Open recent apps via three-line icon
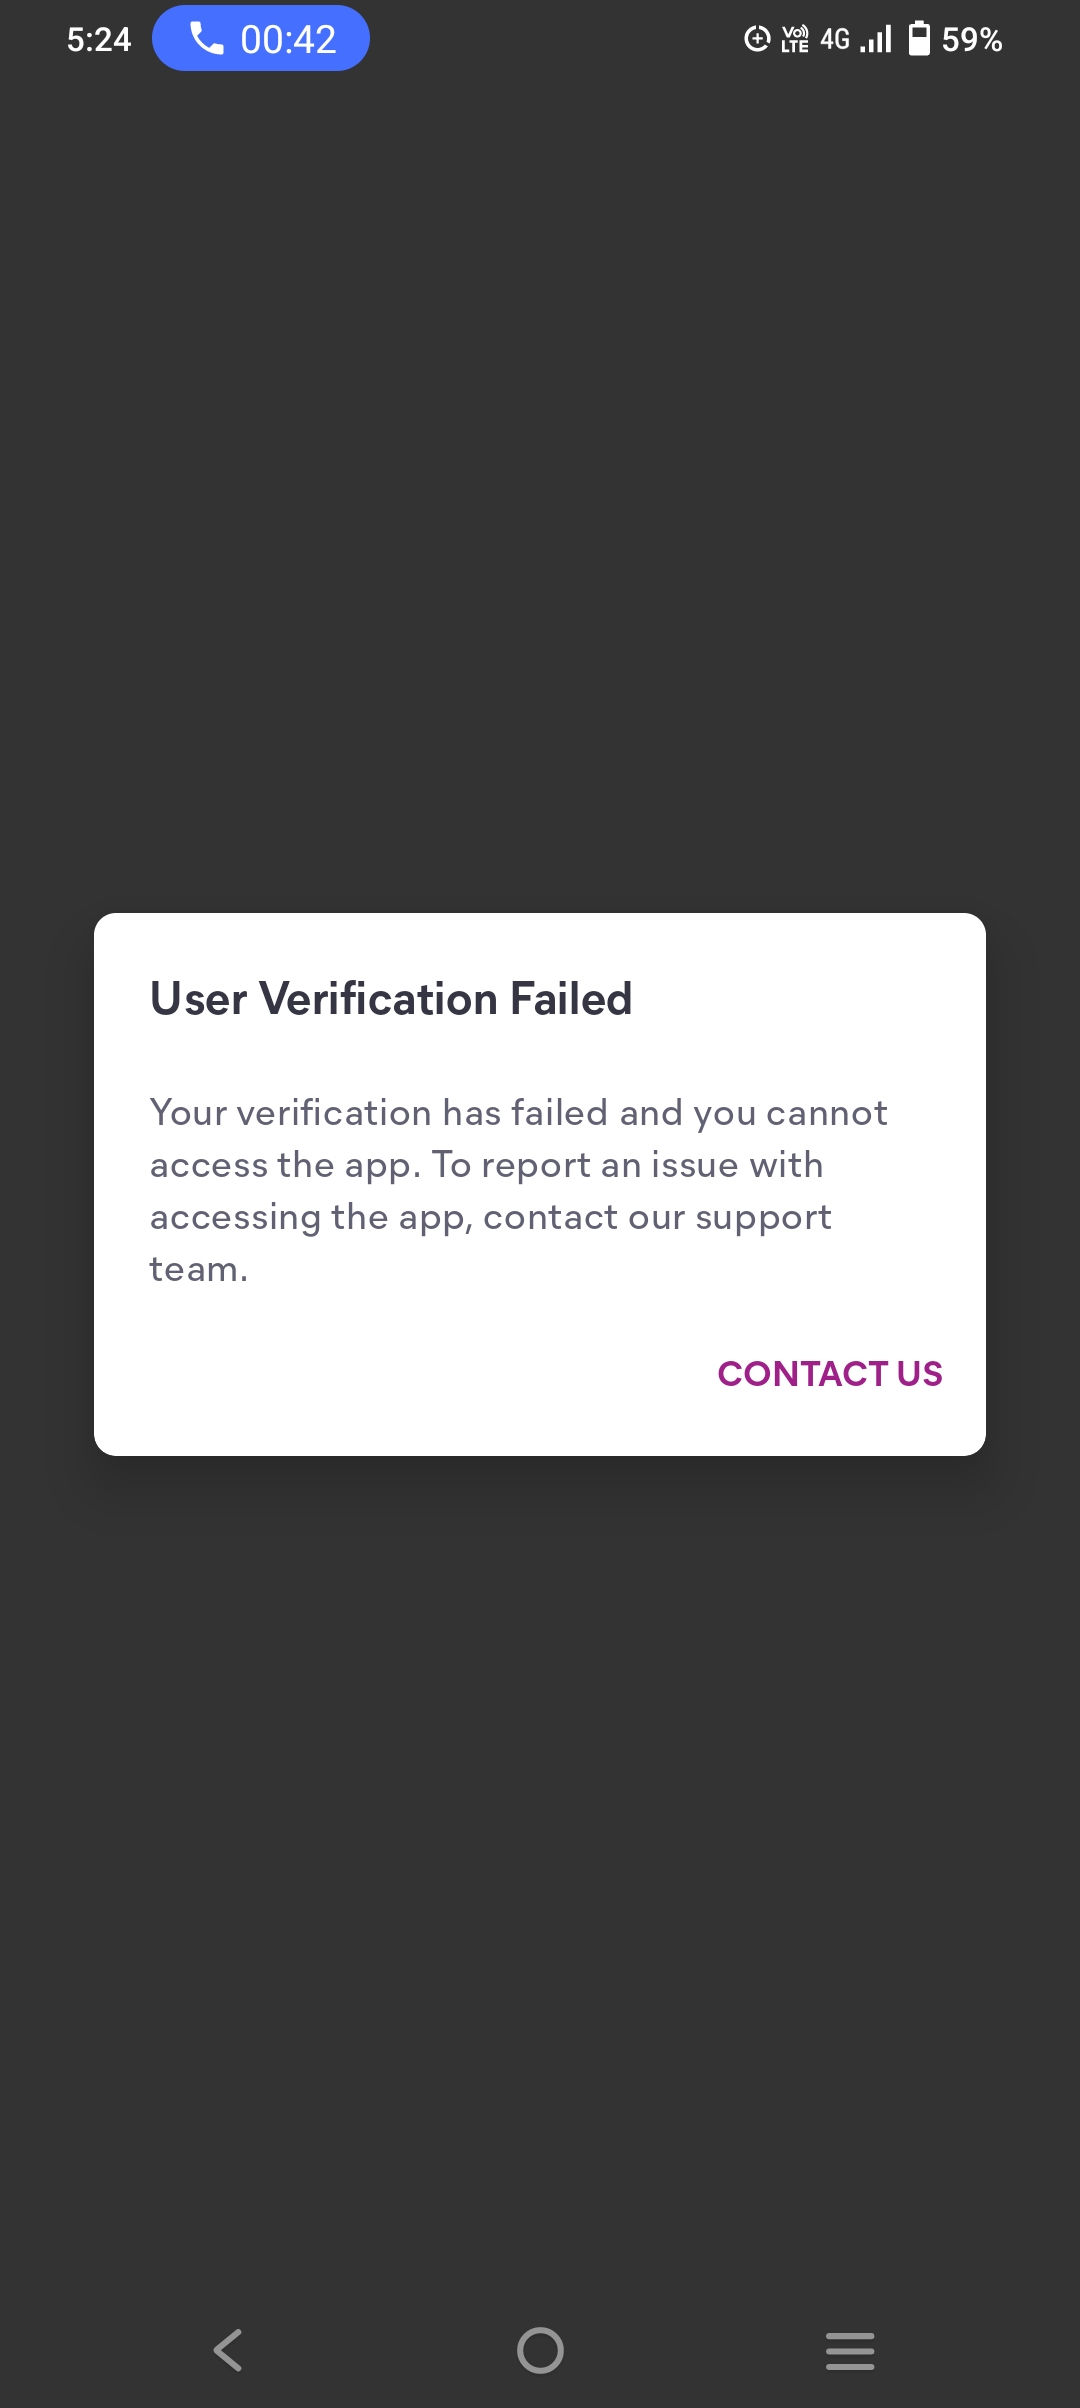The image size is (1080, 2408). [x=850, y=2350]
